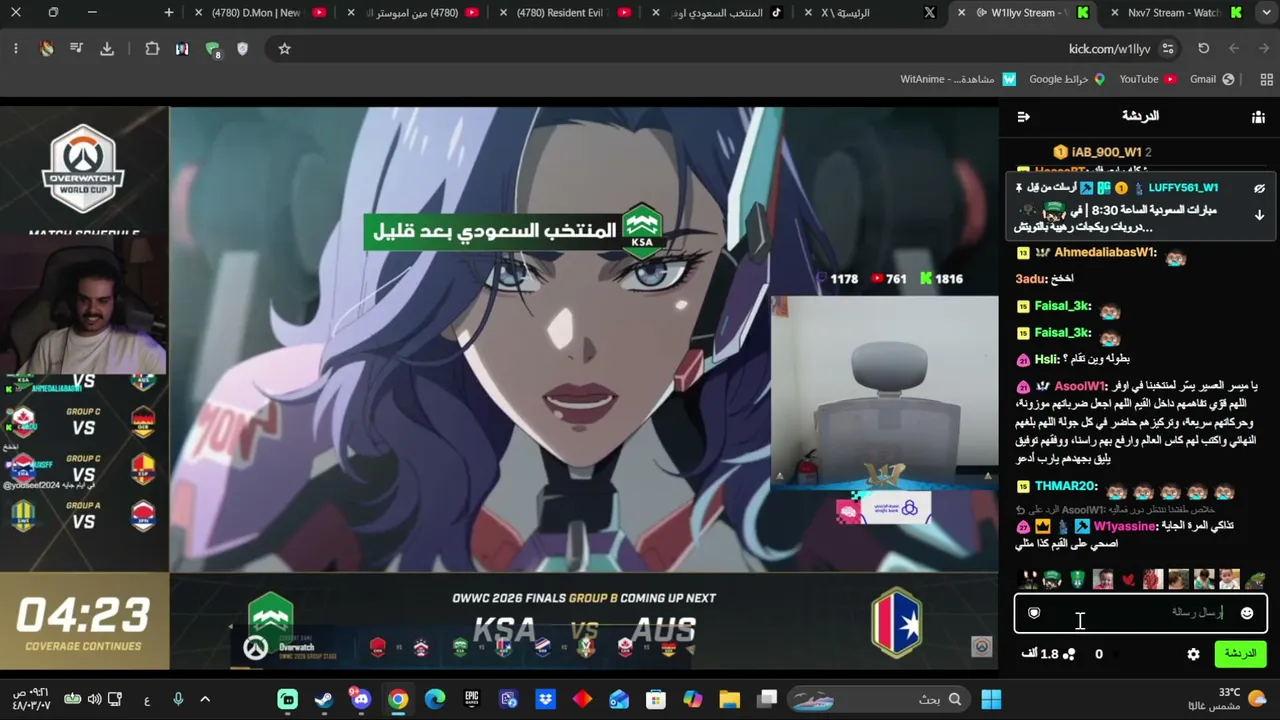Open the emoji picker in chat input
The width and height of the screenshot is (1280, 720).
pos(1247,613)
